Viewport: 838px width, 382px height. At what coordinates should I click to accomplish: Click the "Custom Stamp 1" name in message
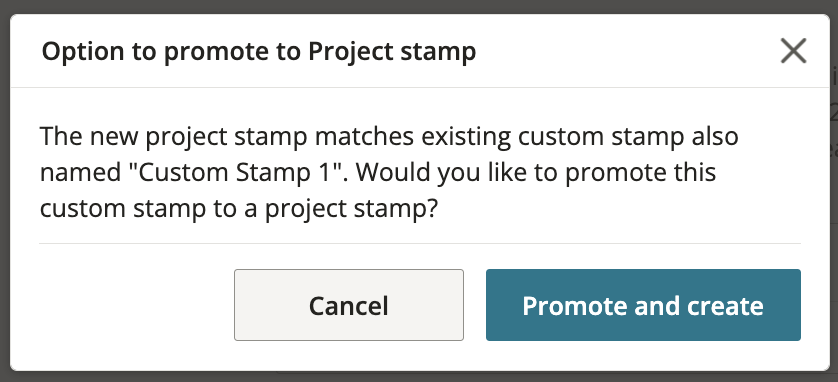click(x=192, y=173)
